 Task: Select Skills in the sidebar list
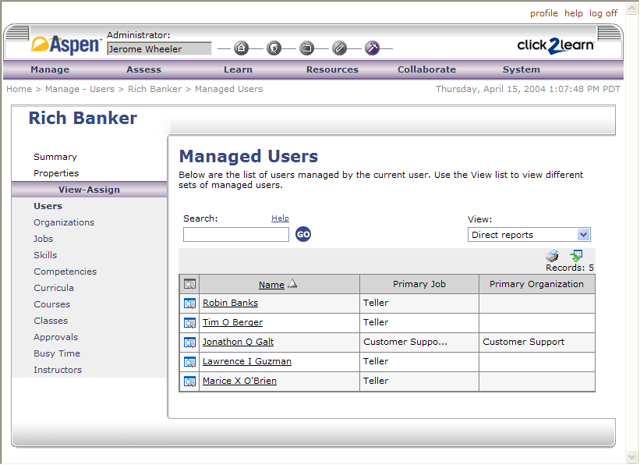coord(45,255)
